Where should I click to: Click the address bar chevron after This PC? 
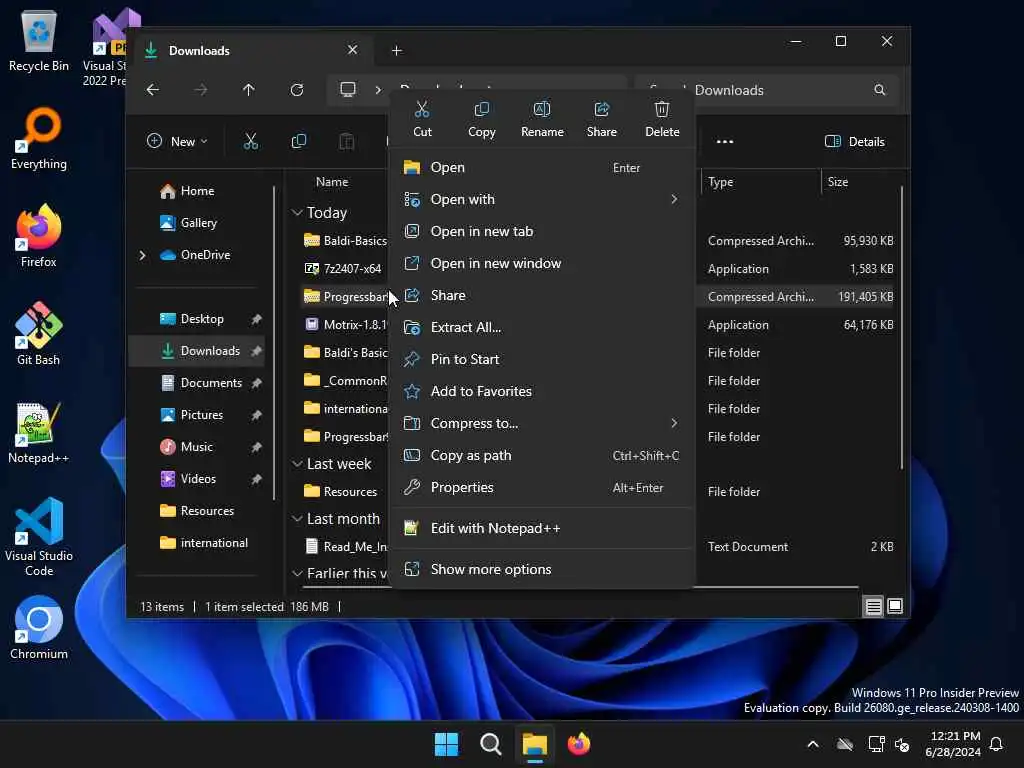click(378, 89)
